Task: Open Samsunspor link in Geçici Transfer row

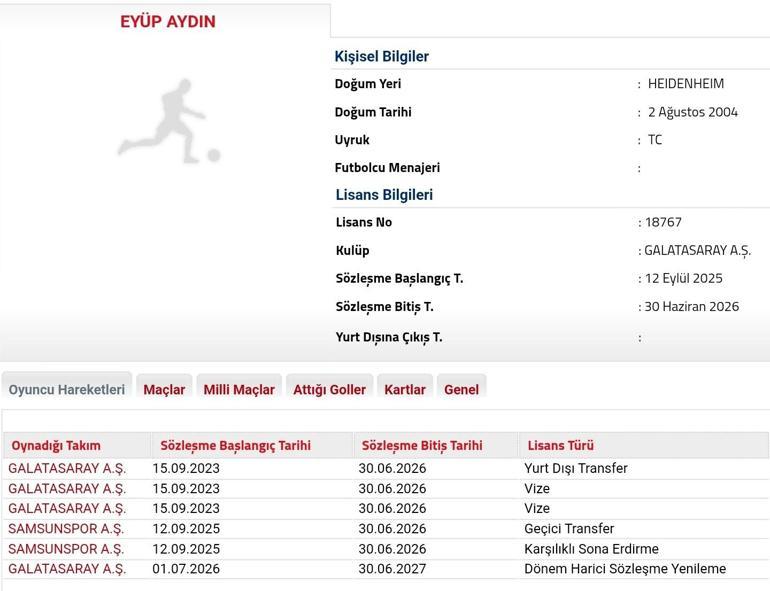Action: point(66,529)
